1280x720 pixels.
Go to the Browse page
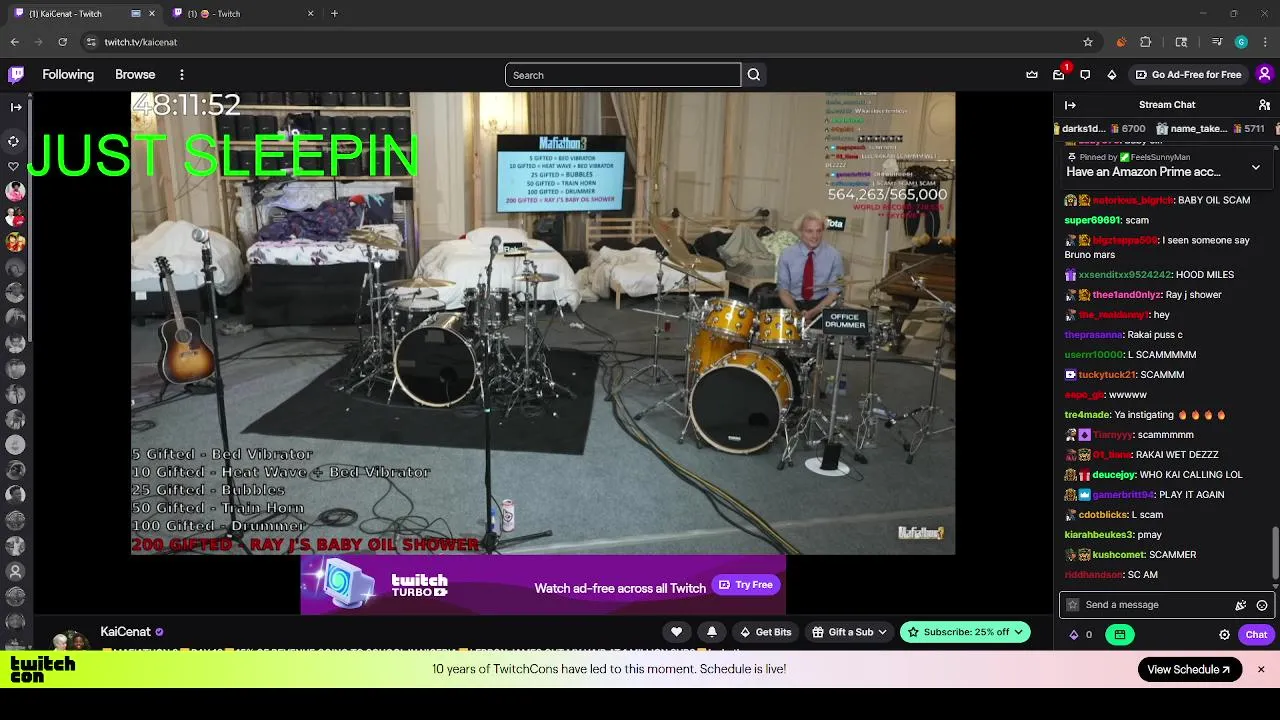coord(135,75)
